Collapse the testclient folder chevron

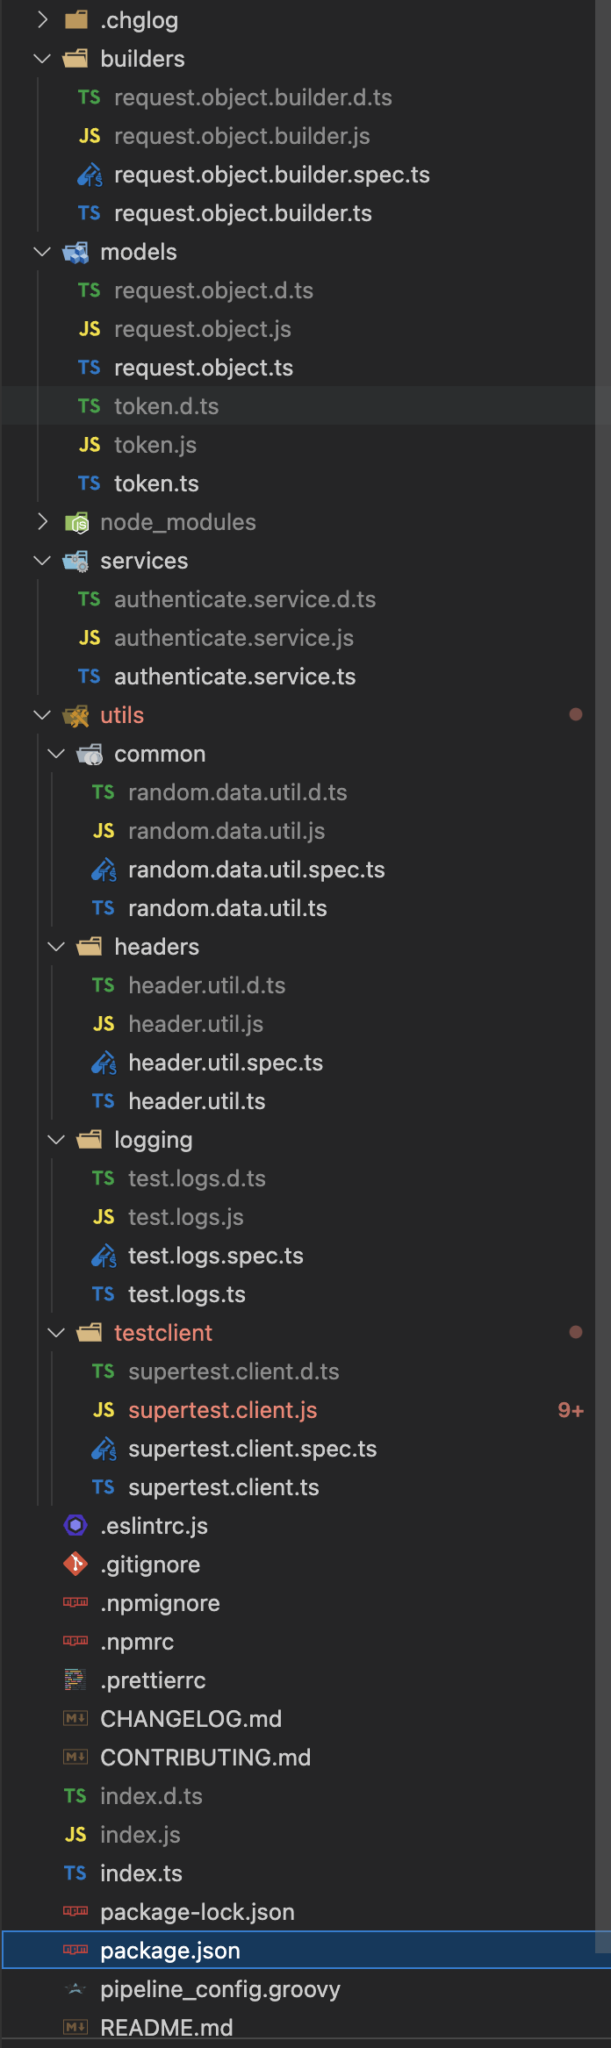(56, 1333)
